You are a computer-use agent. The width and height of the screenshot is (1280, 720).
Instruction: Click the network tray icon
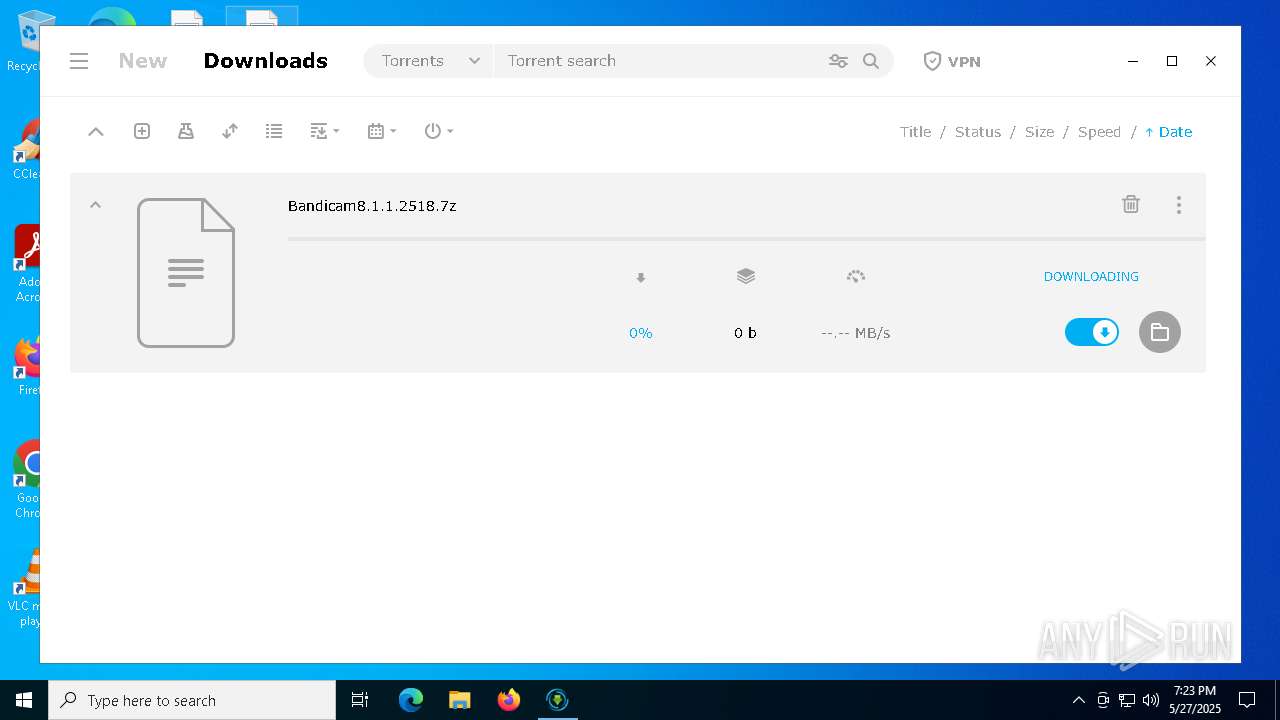click(x=1127, y=700)
